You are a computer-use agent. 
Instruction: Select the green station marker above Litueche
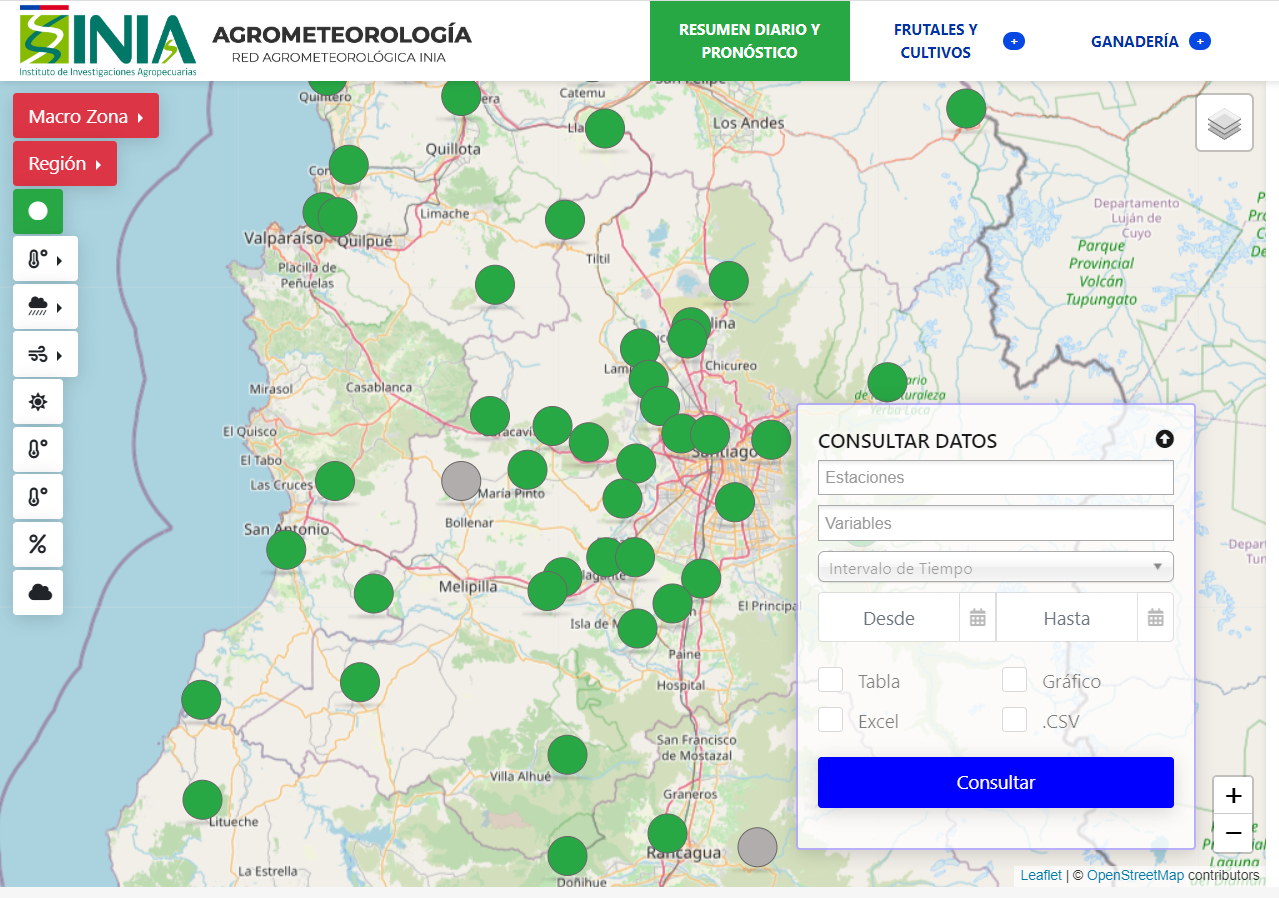pyautogui.click(x=202, y=800)
